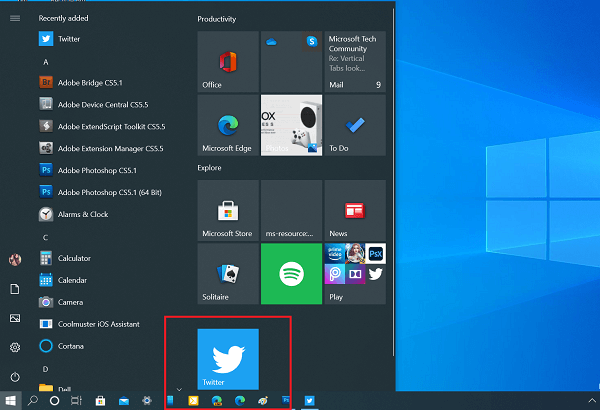Open the Camera app

[x=61, y=302]
